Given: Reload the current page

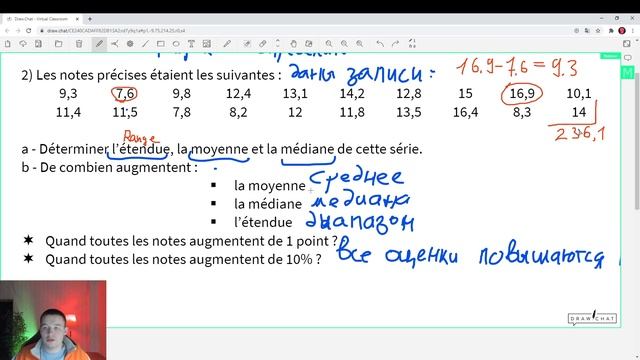Looking at the screenshot, I should 29,31.
